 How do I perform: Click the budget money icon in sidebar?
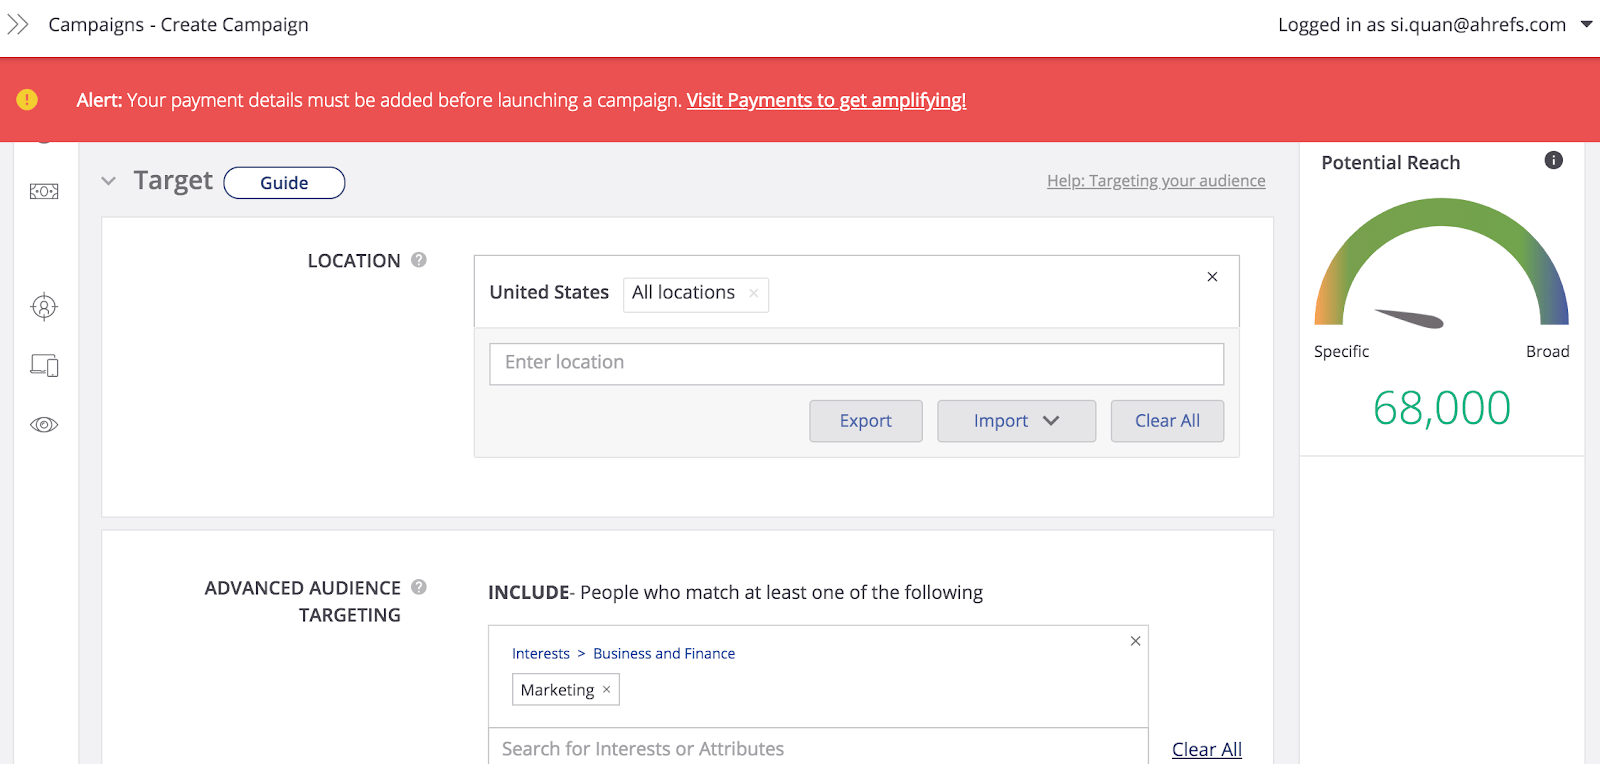44,191
